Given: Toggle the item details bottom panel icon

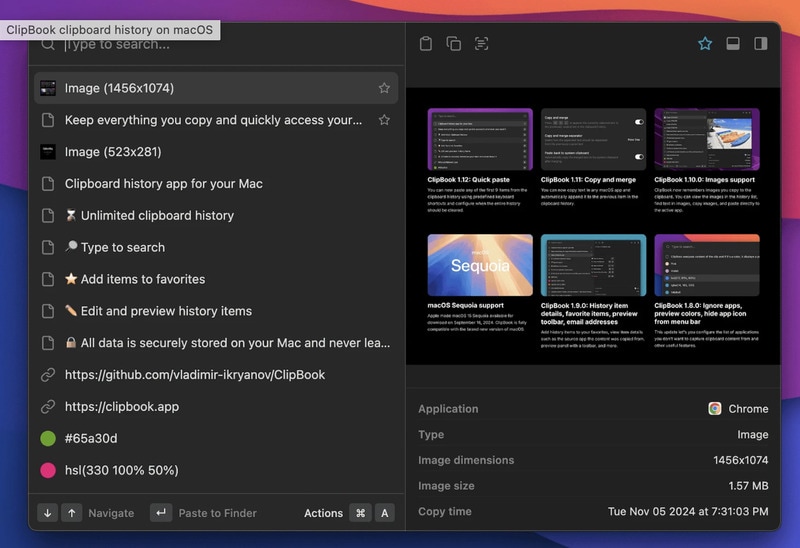Looking at the screenshot, I should pyautogui.click(x=733, y=44).
